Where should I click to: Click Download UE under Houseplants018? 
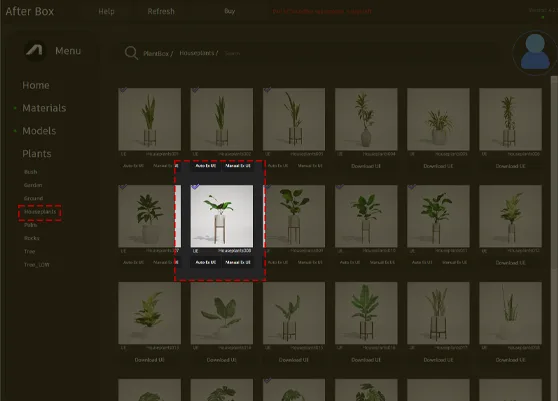tap(510, 360)
